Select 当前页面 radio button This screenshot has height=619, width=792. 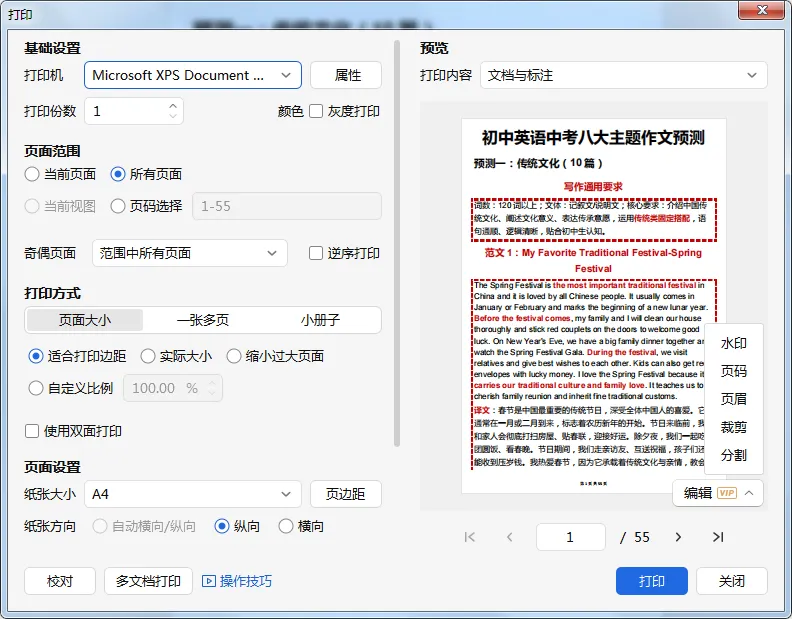pos(32,174)
